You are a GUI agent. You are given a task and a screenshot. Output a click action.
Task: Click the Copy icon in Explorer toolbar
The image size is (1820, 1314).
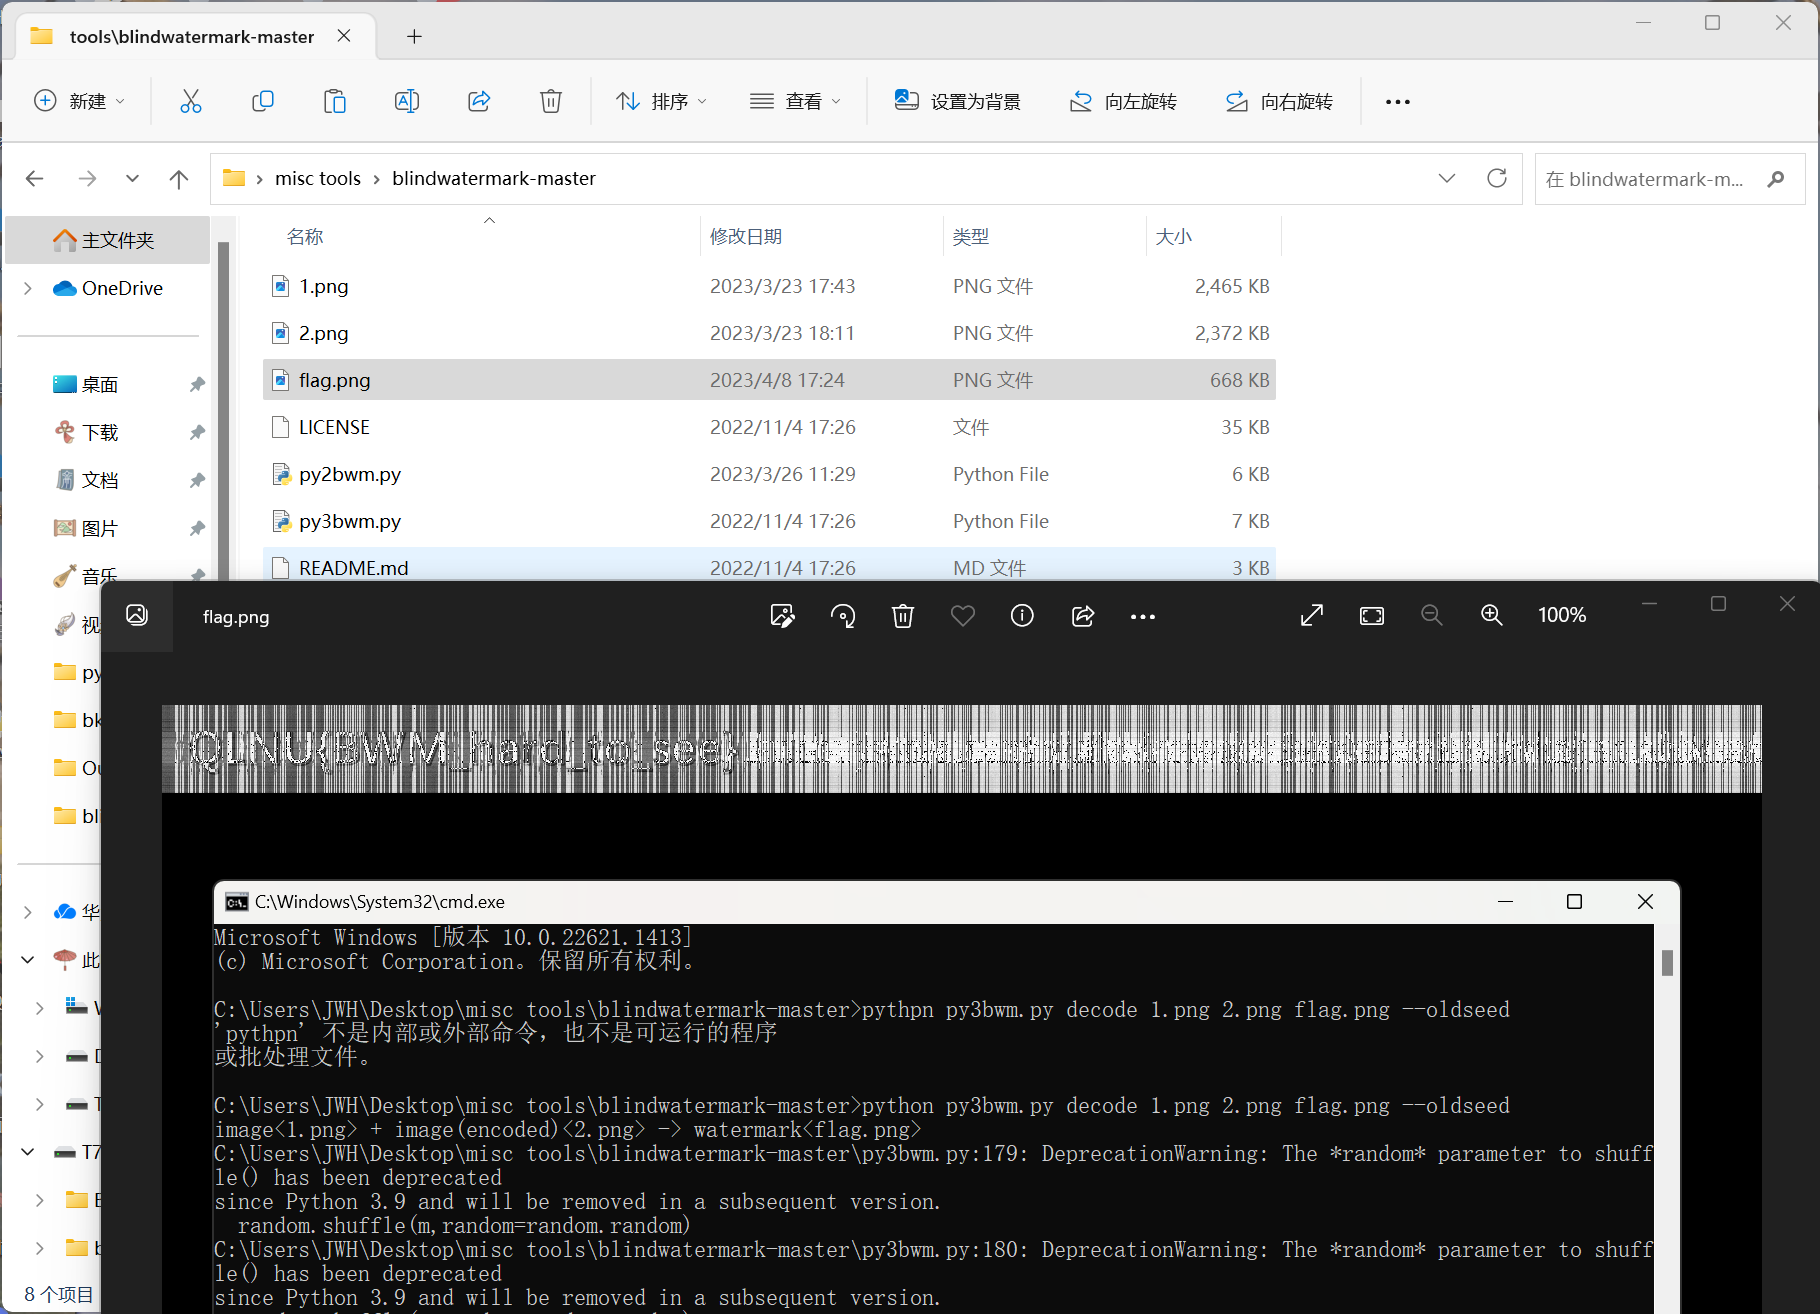(x=263, y=101)
